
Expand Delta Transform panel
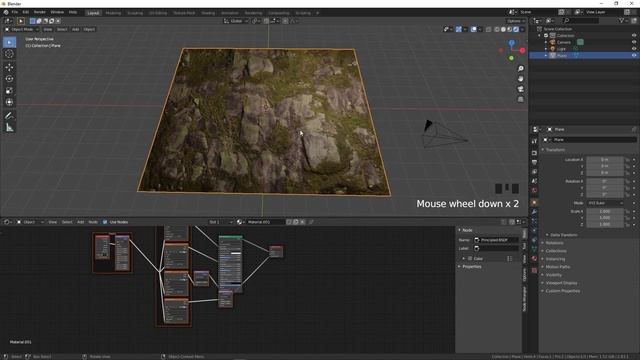[564, 235]
